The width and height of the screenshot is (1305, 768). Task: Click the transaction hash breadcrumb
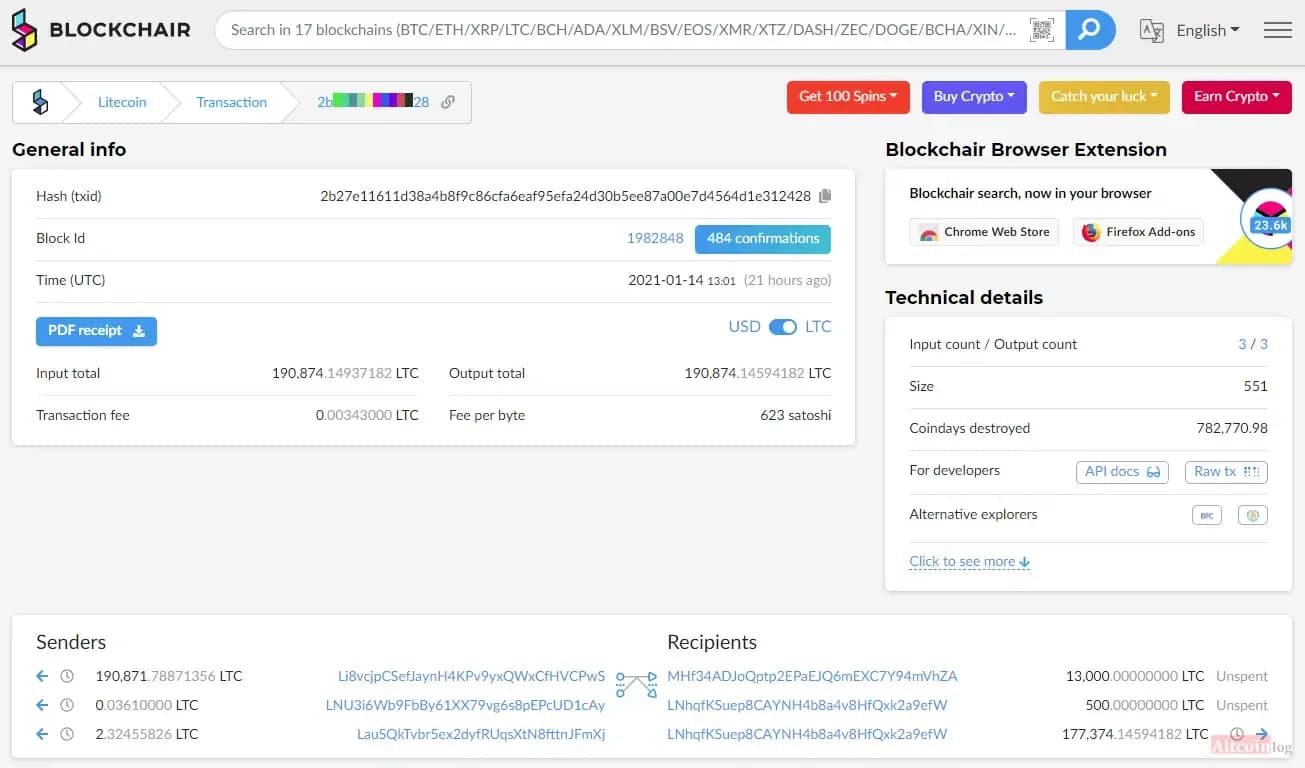[x=373, y=102]
